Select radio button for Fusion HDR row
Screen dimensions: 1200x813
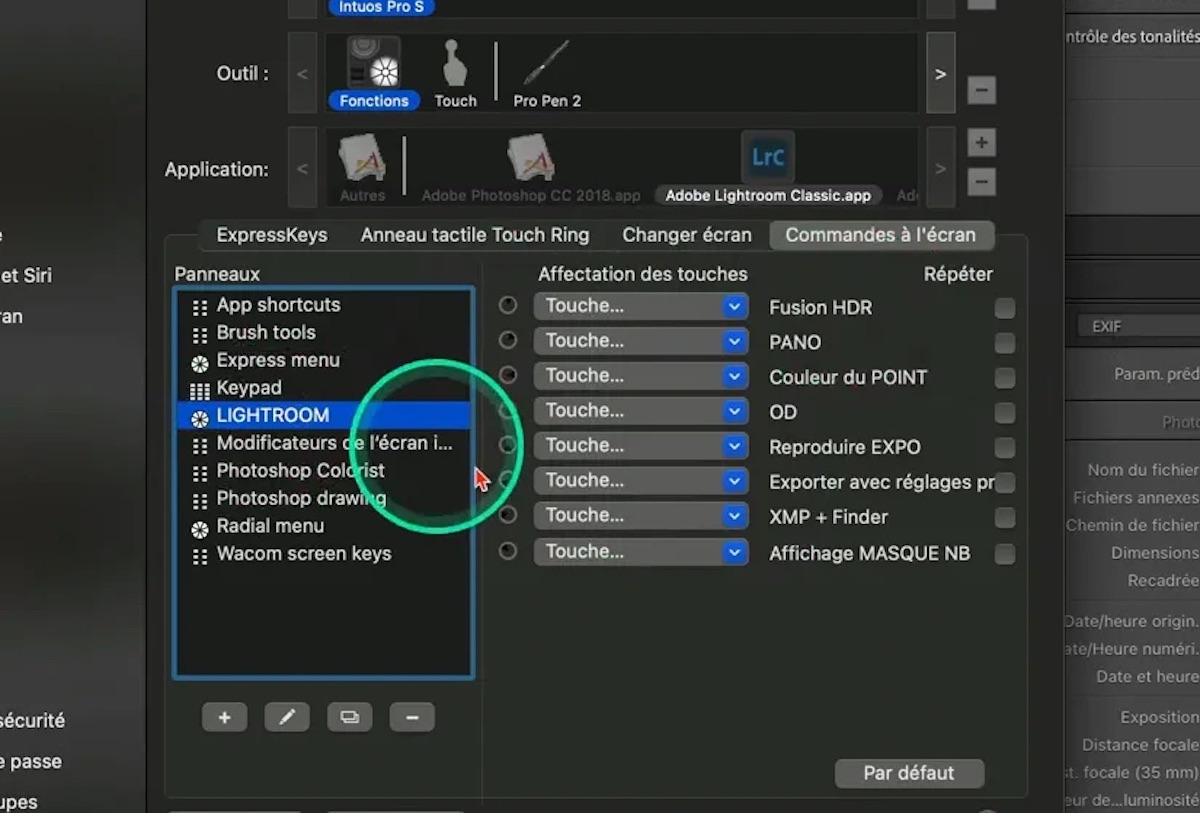[x=508, y=305]
